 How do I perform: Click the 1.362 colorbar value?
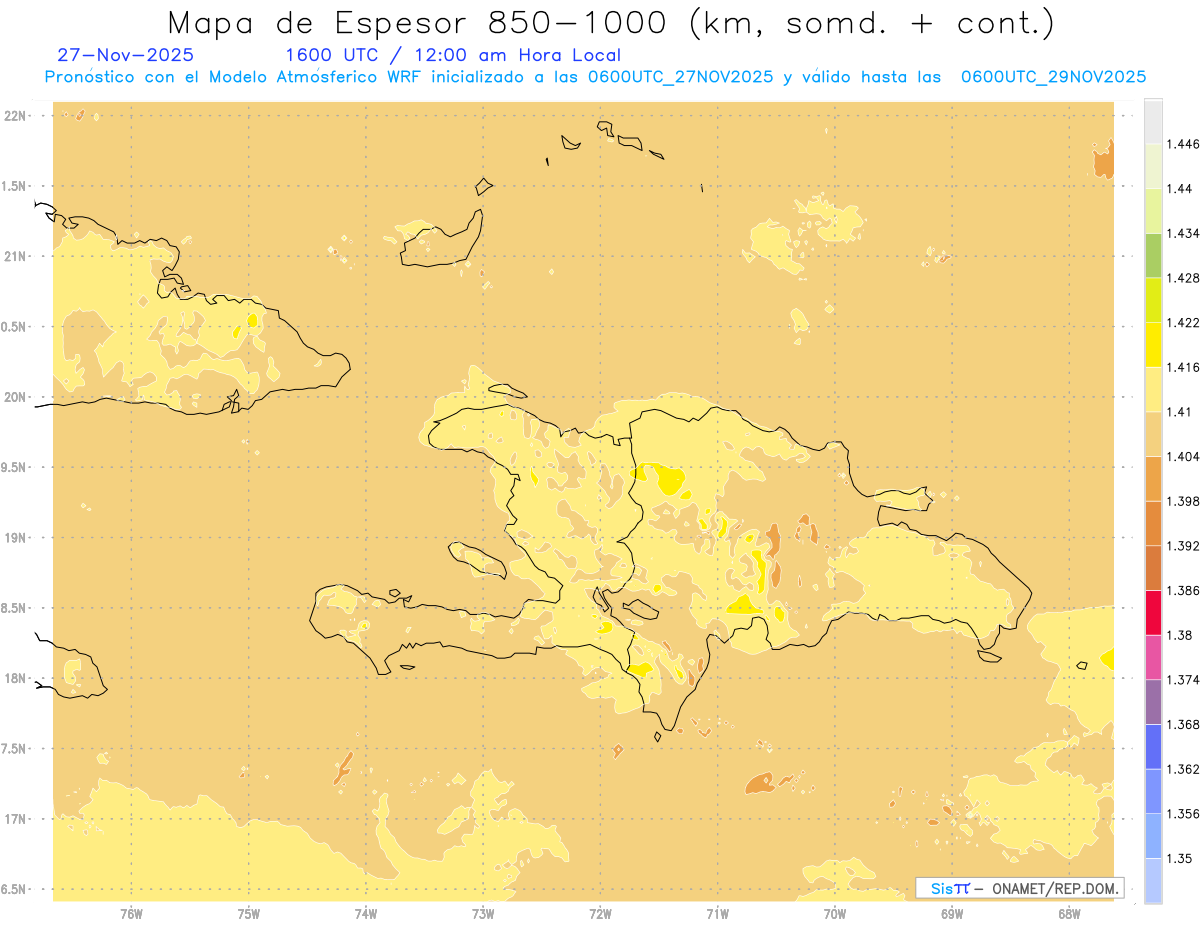1182,769
